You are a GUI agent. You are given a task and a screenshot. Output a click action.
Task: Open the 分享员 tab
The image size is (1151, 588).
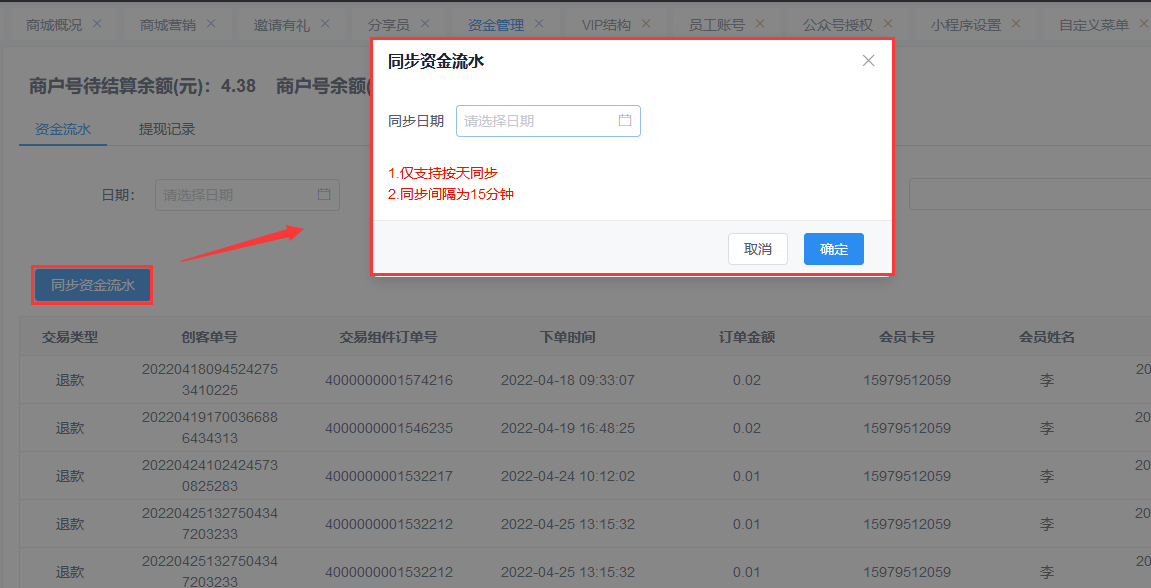pyautogui.click(x=389, y=26)
